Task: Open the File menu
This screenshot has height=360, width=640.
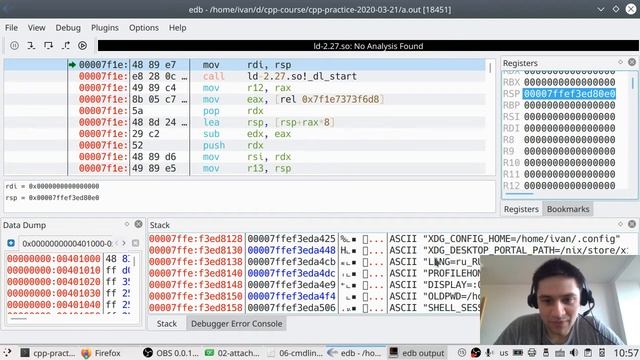Action: [11, 28]
